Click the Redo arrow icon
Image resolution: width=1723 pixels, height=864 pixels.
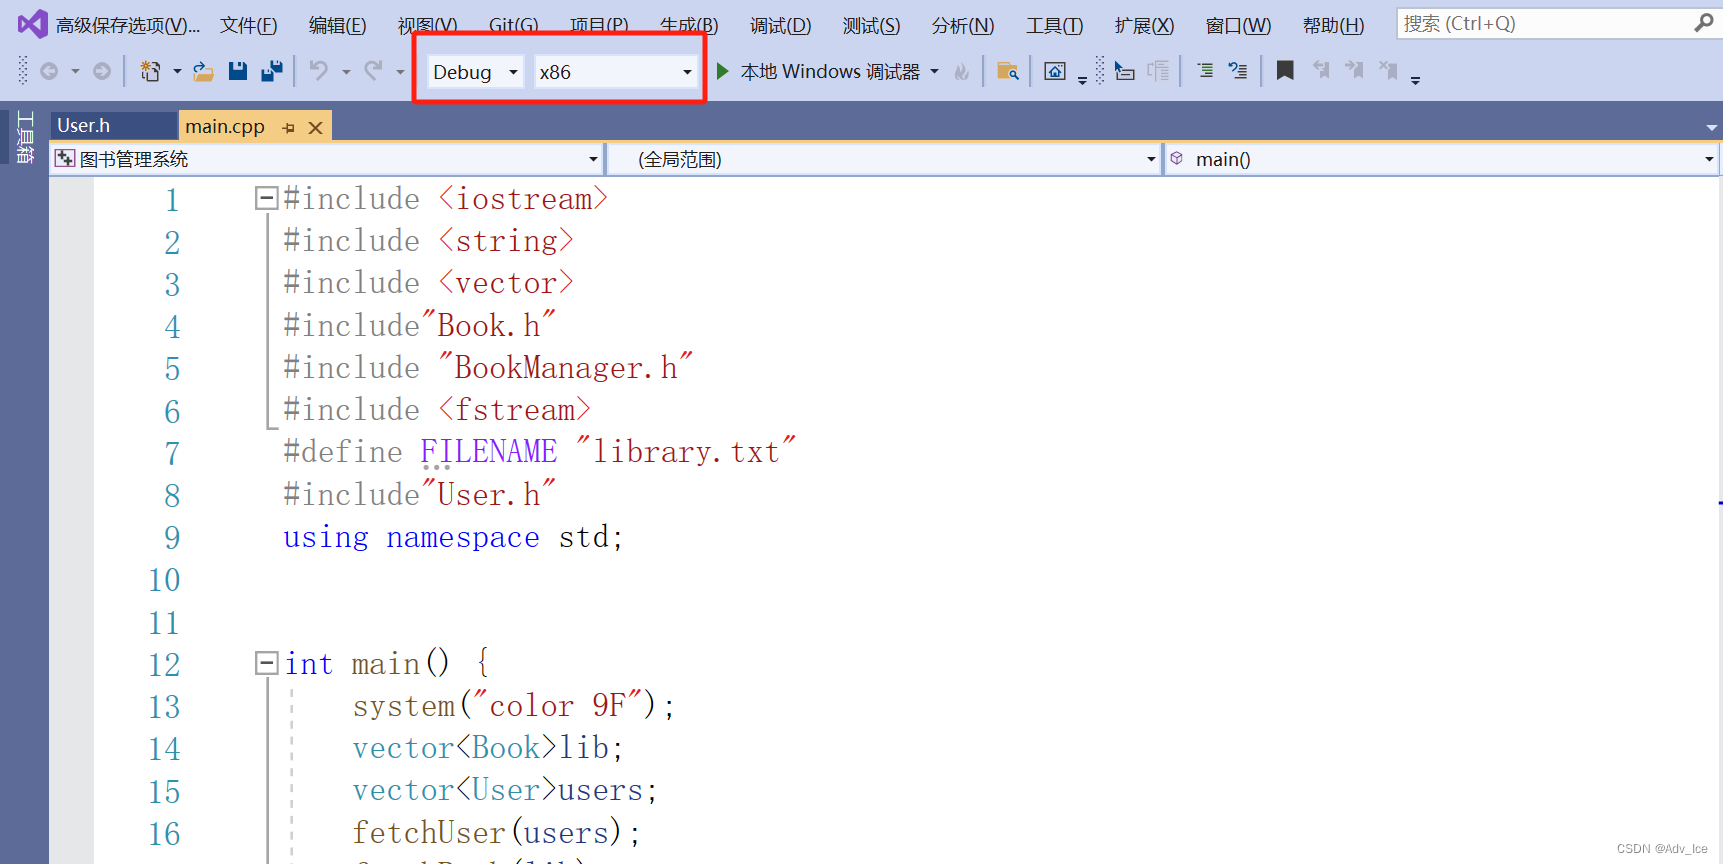(373, 71)
